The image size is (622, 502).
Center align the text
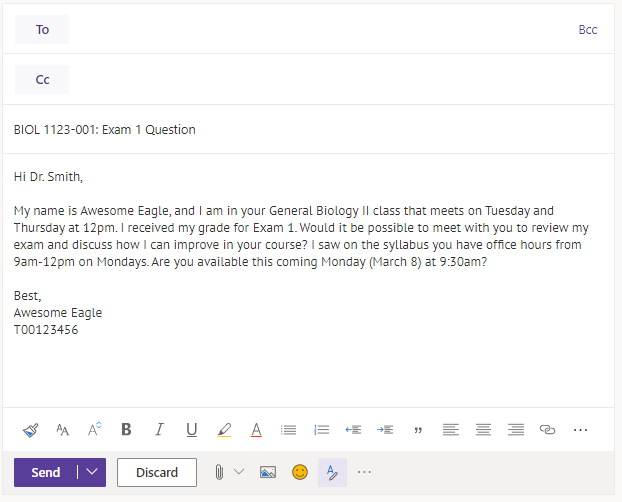pyautogui.click(x=483, y=430)
